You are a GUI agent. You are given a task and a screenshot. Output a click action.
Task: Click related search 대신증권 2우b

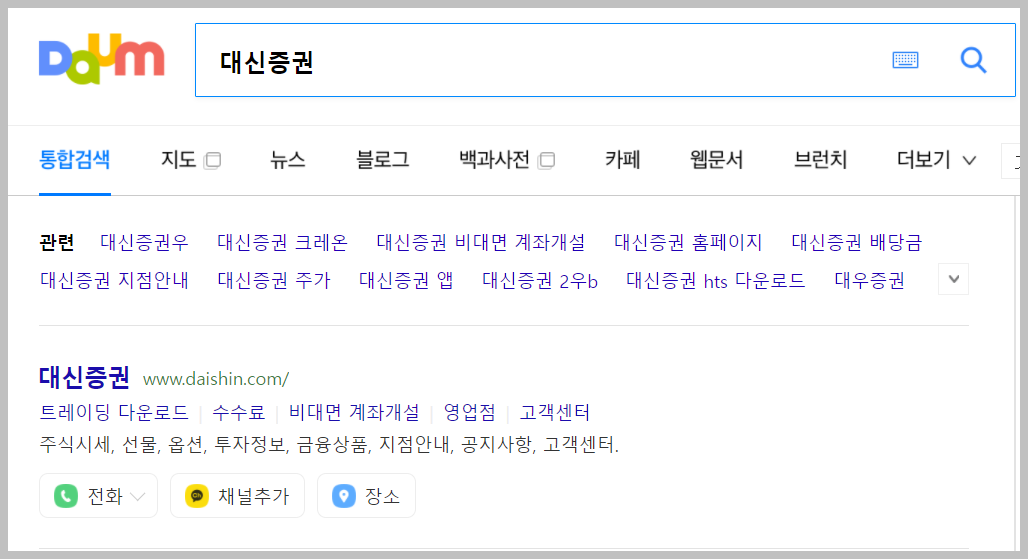coord(540,280)
